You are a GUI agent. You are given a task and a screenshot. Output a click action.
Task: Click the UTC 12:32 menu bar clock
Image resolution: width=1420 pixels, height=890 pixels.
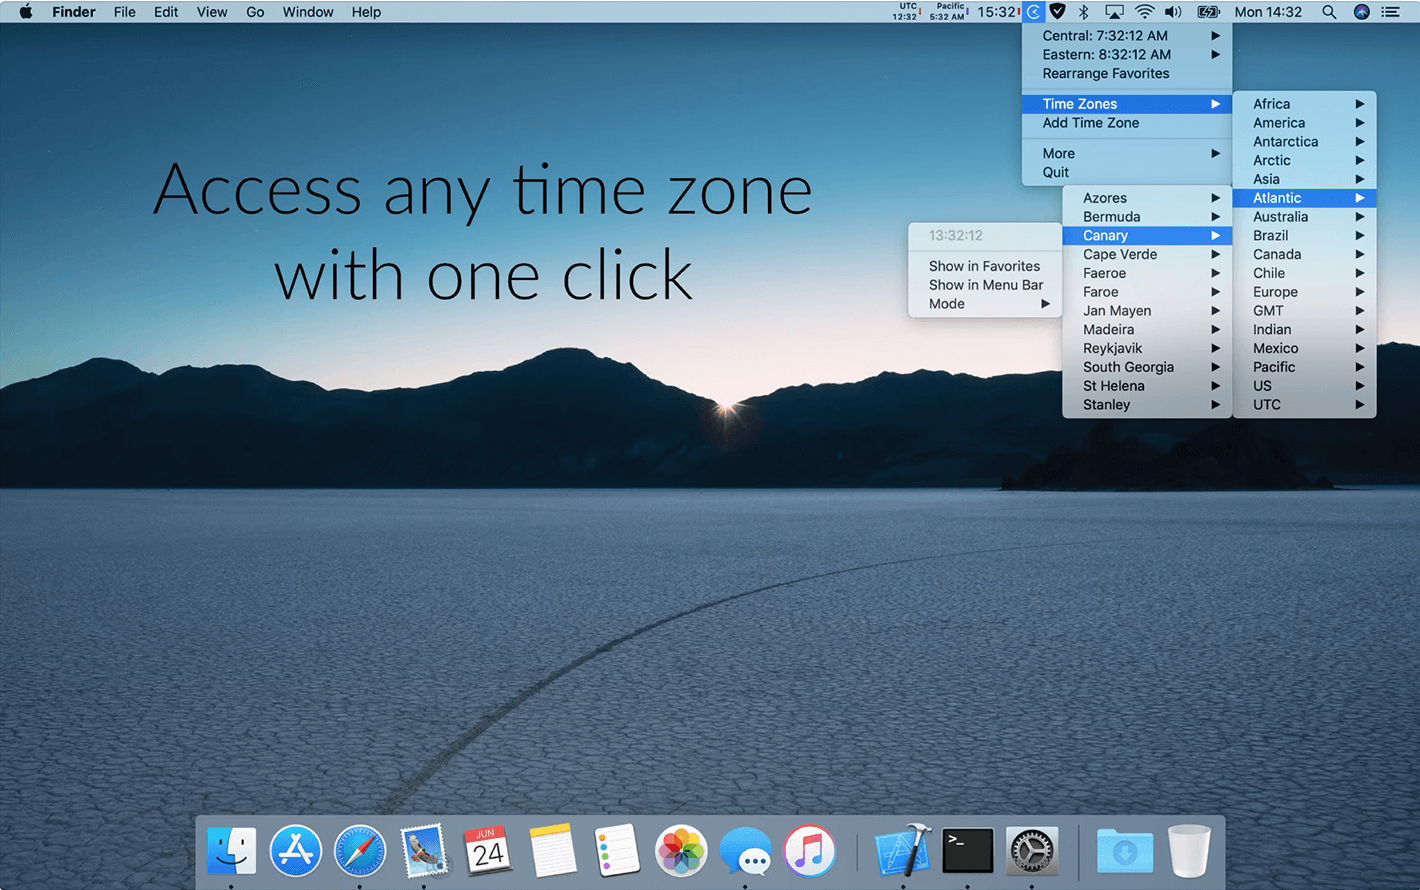(906, 12)
